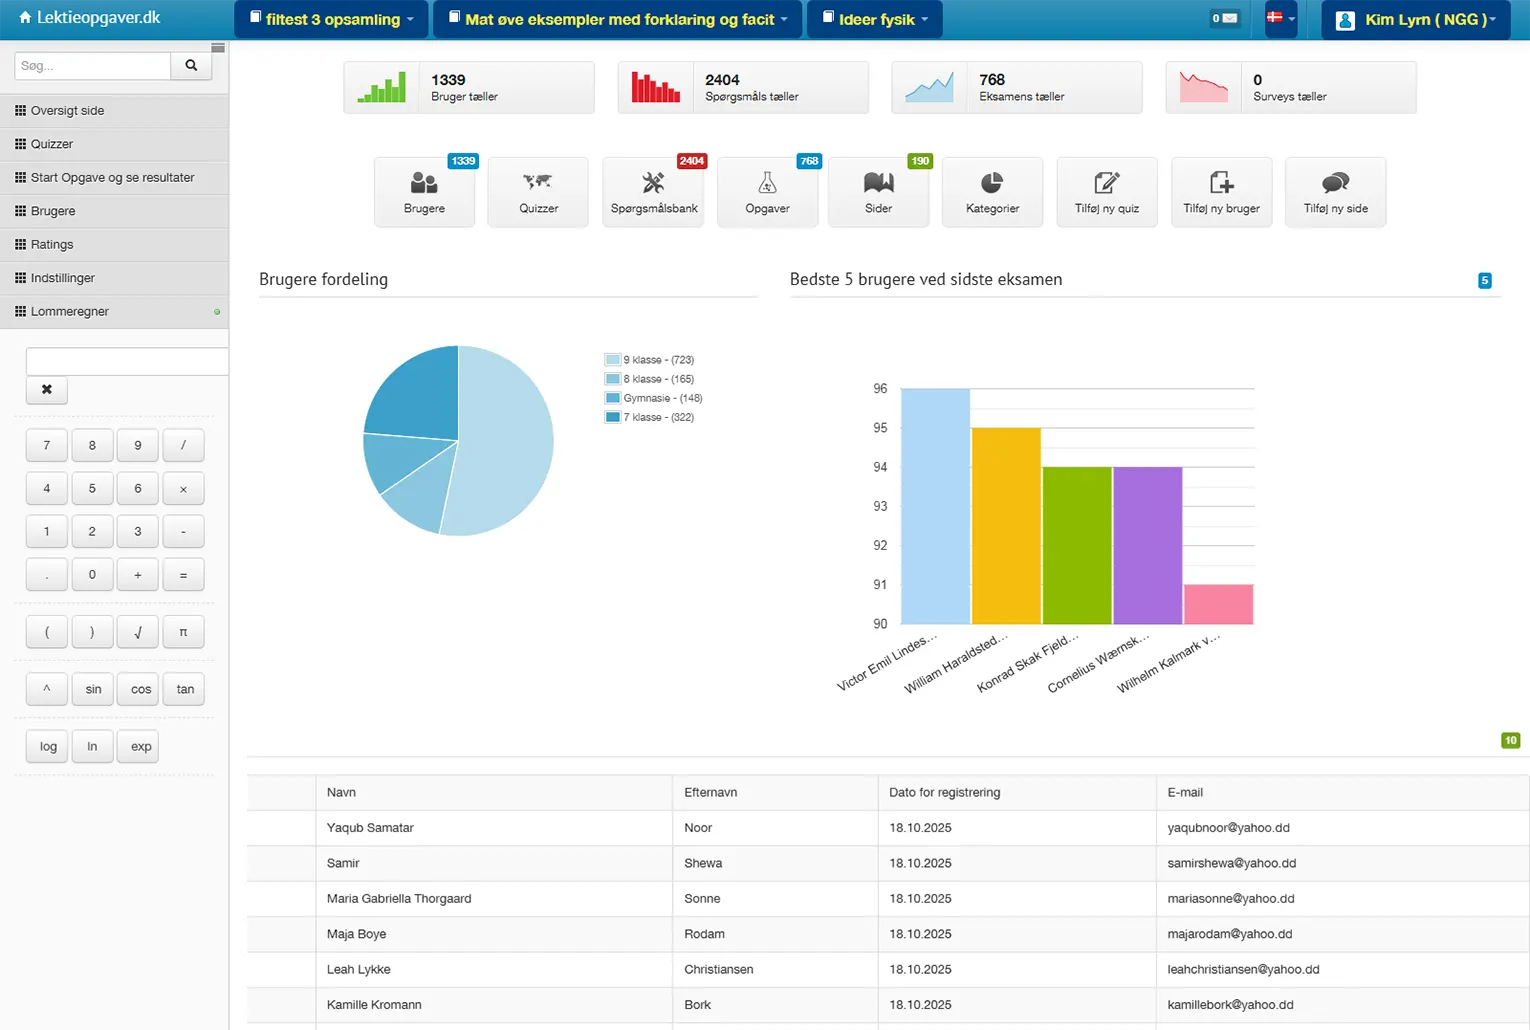Open the messages envelope indicator
This screenshot has height=1030, width=1530.
click(x=1224, y=19)
